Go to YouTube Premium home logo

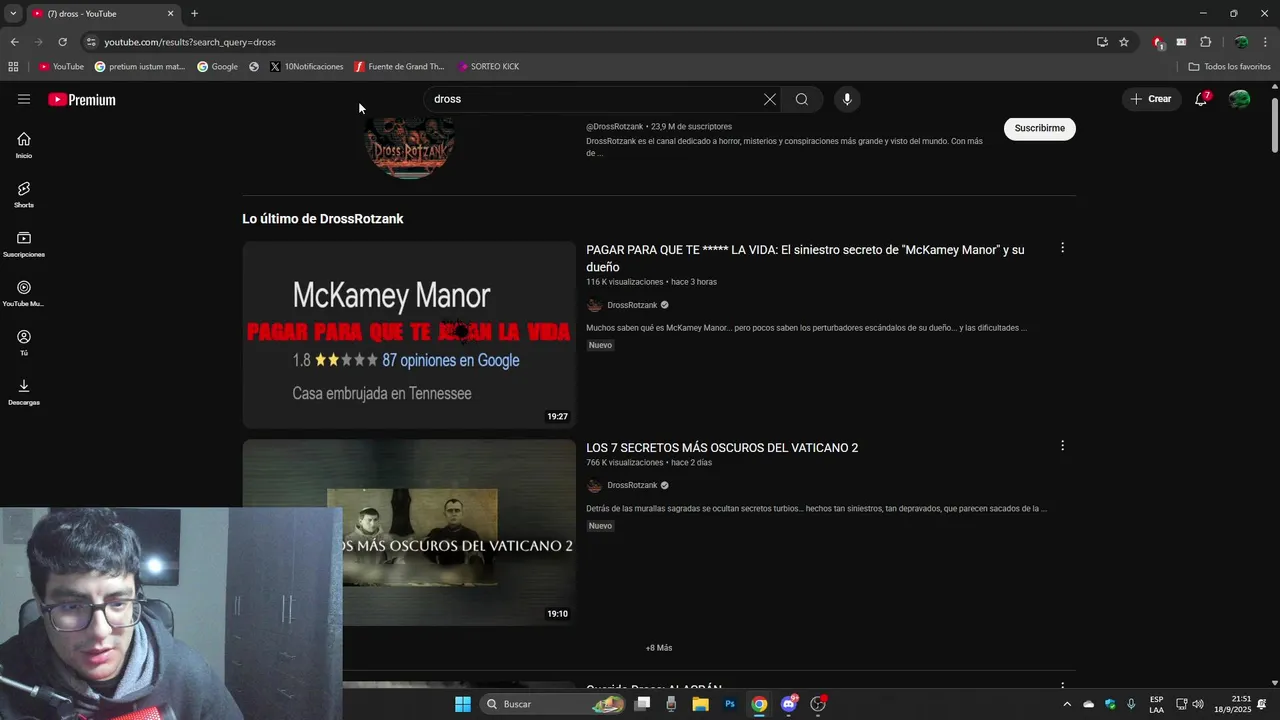tap(82, 99)
